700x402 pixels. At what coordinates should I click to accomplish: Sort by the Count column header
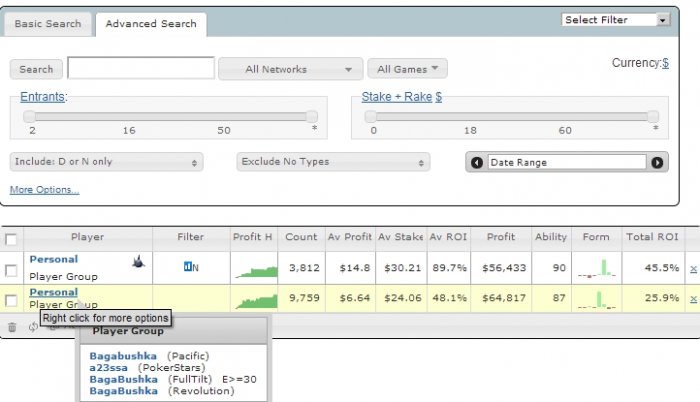[301, 237]
